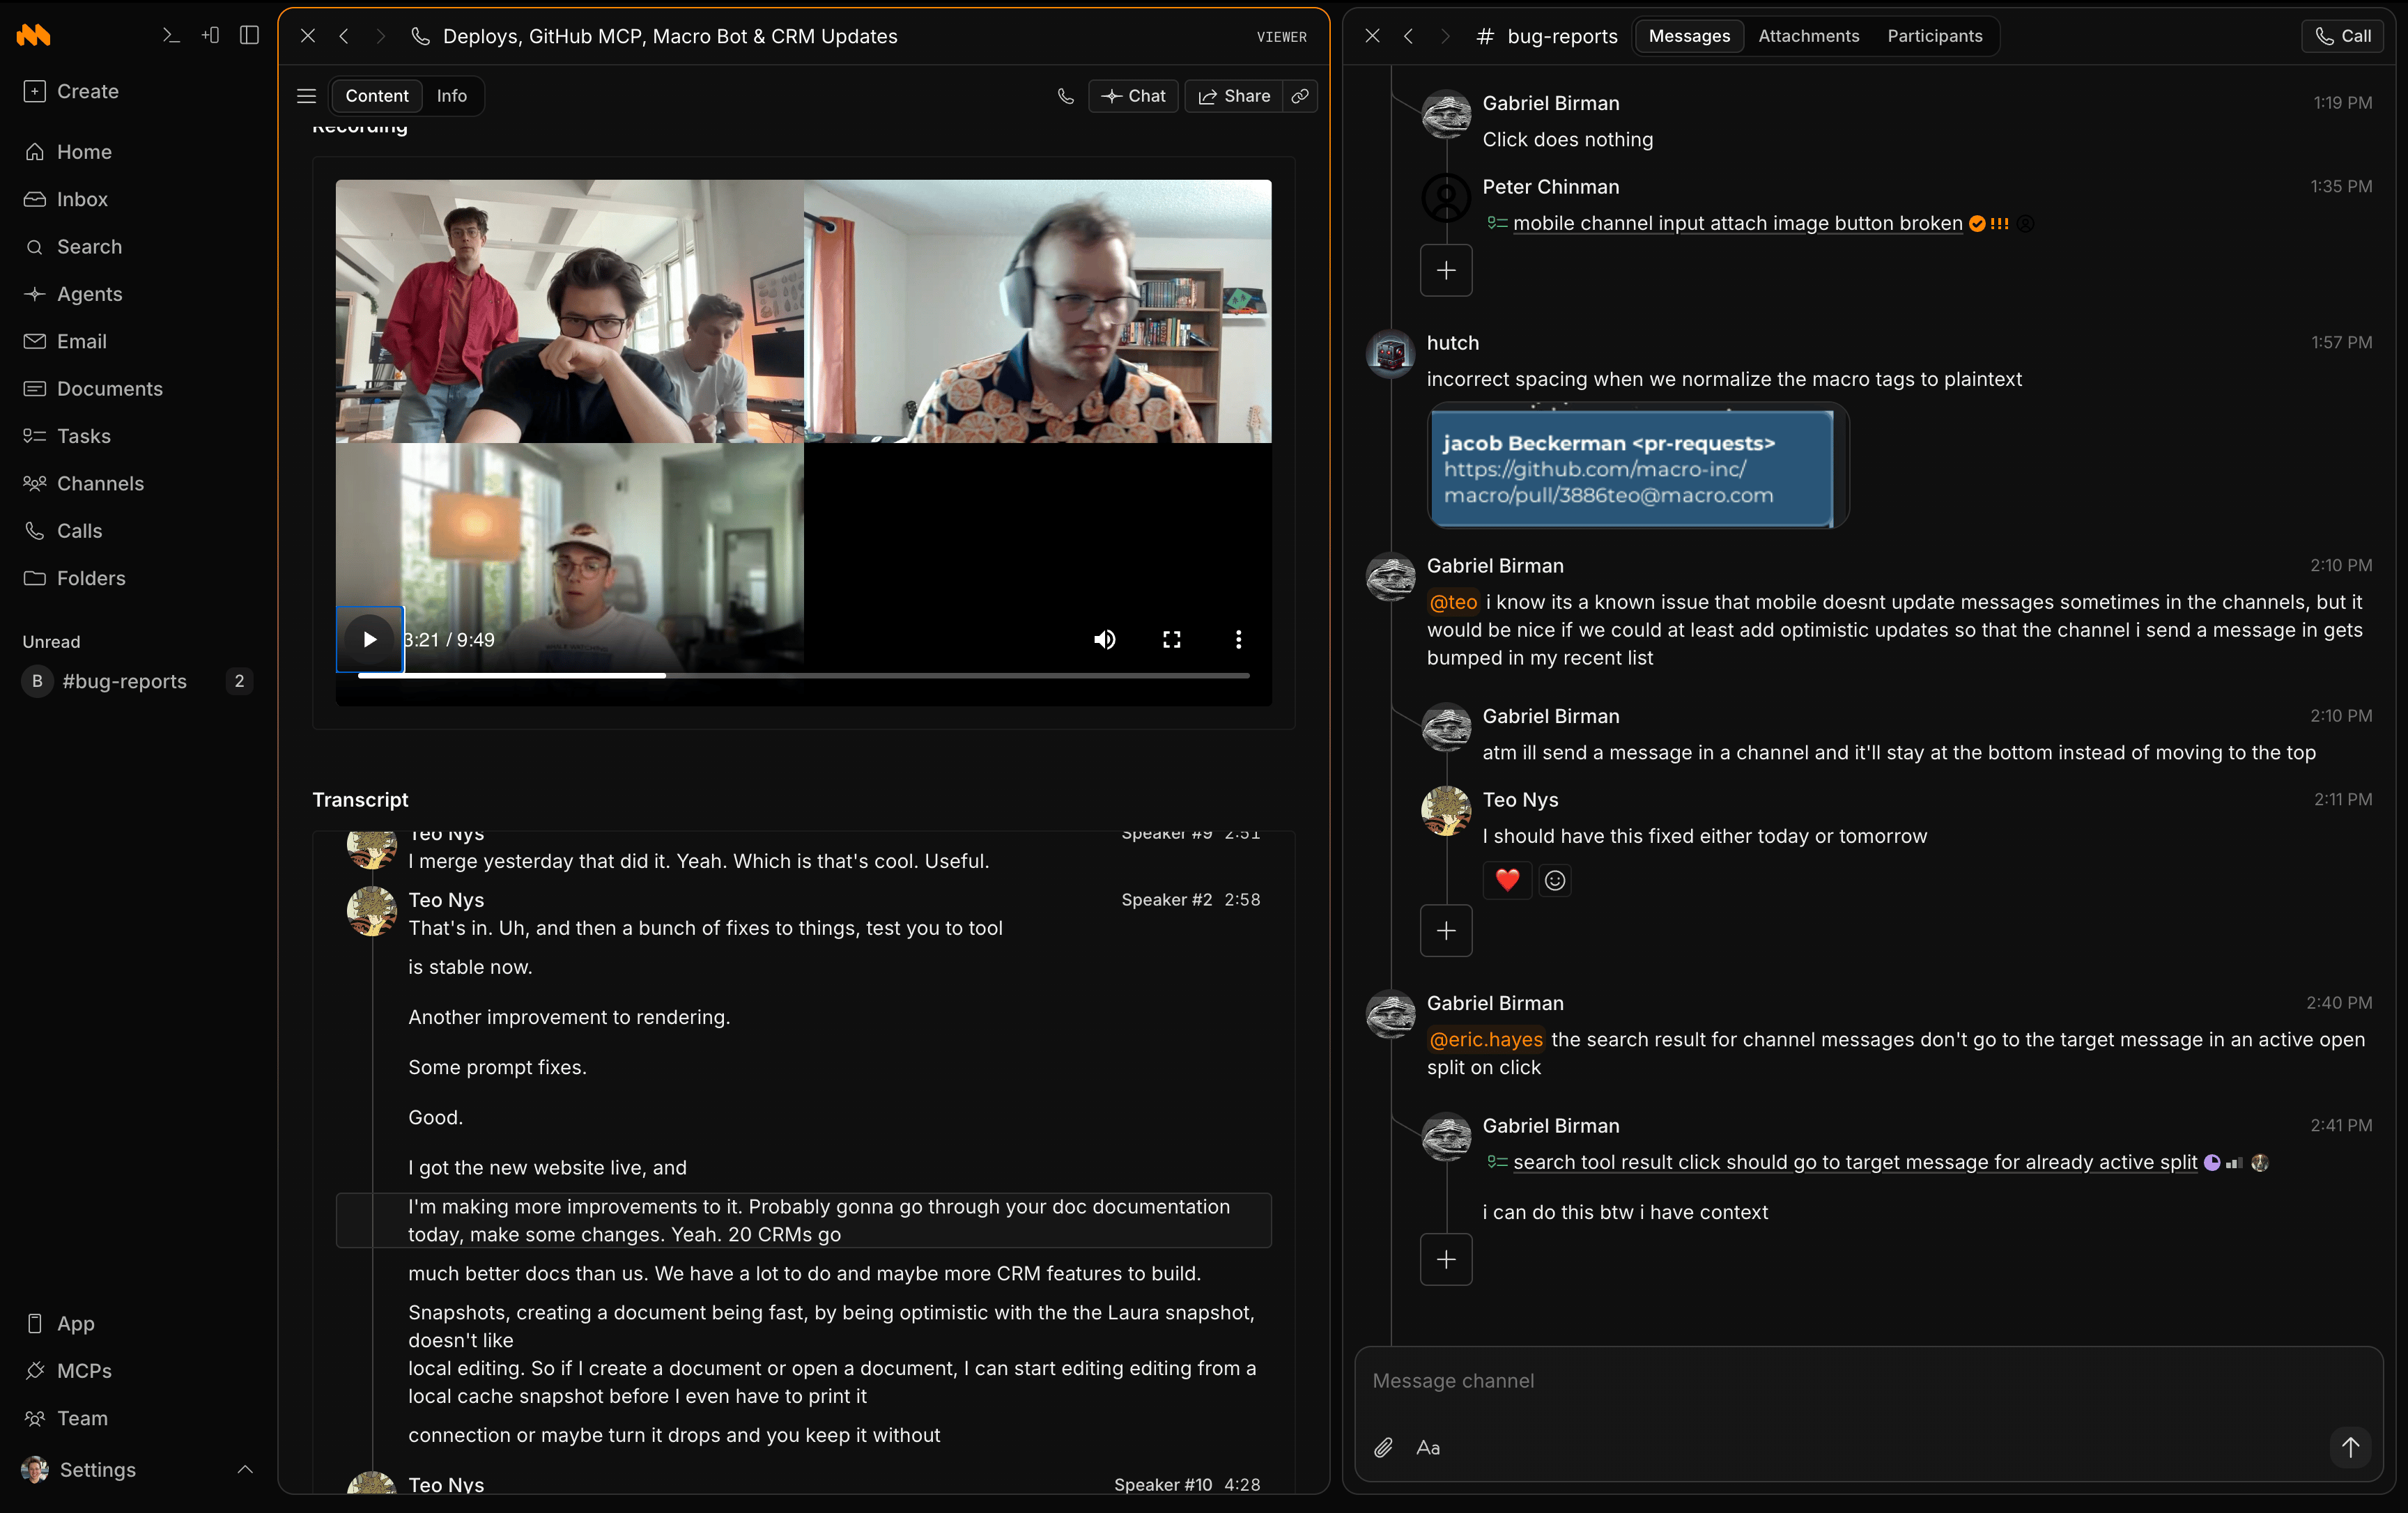Viewport: 2408px width, 1513px height.
Task: Click hutch's avatar
Action: 1391,354
